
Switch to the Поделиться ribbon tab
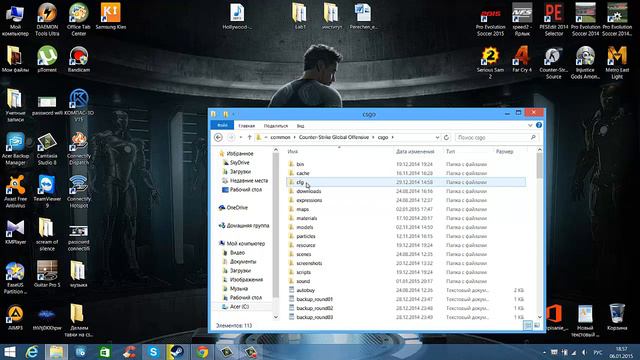pyautogui.click(x=276, y=126)
